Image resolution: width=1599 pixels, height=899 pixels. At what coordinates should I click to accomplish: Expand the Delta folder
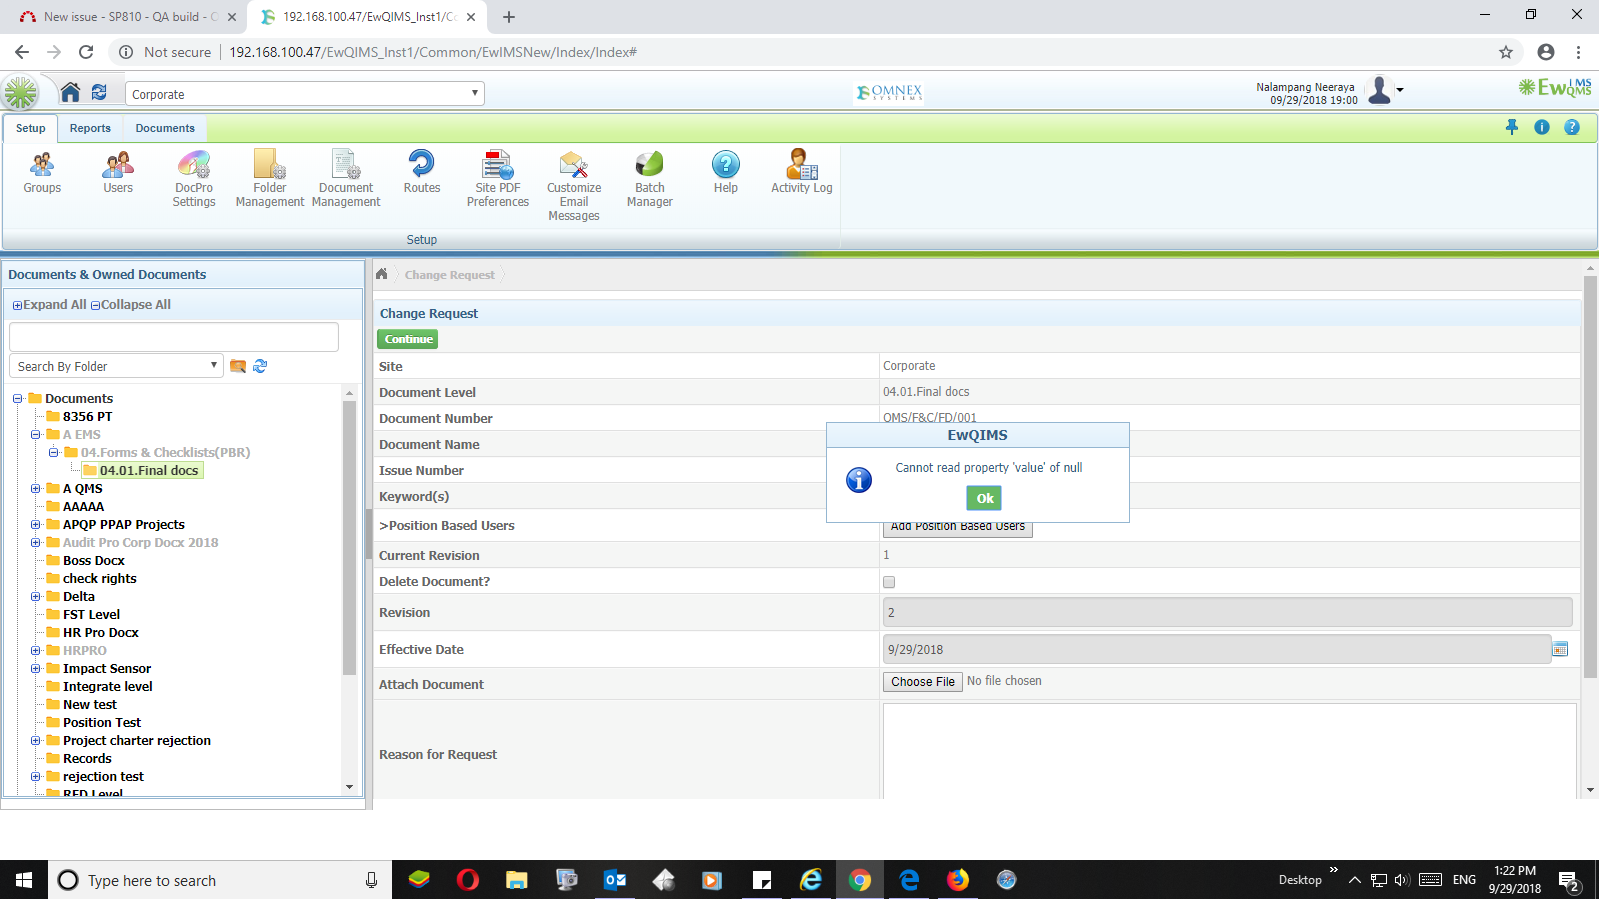pyautogui.click(x=35, y=596)
